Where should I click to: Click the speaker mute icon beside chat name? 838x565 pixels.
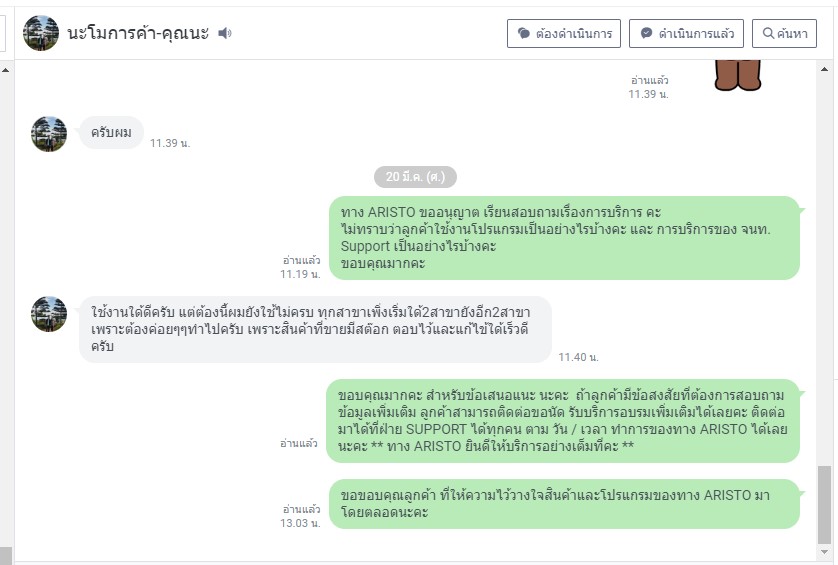coord(224,33)
